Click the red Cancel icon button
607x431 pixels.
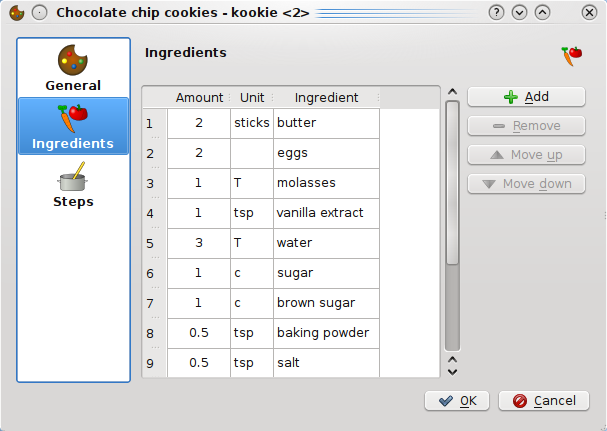tap(544, 401)
